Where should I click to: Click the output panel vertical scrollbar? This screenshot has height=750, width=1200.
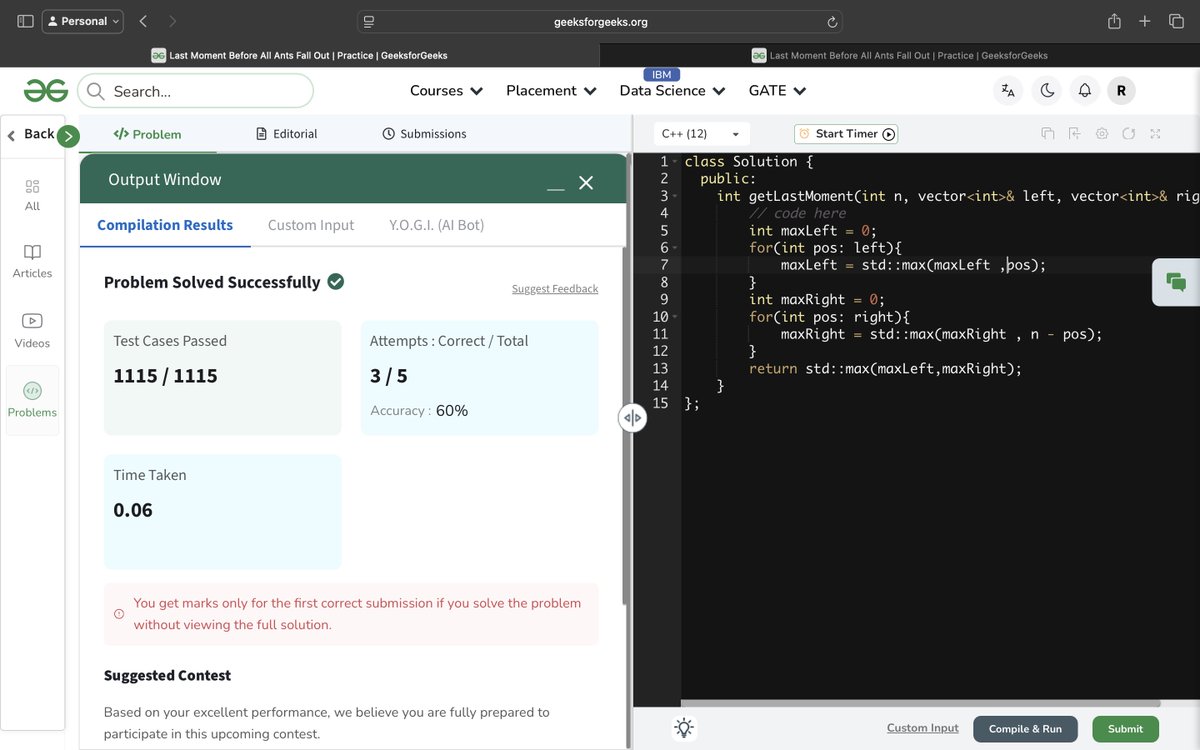click(625, 425)
